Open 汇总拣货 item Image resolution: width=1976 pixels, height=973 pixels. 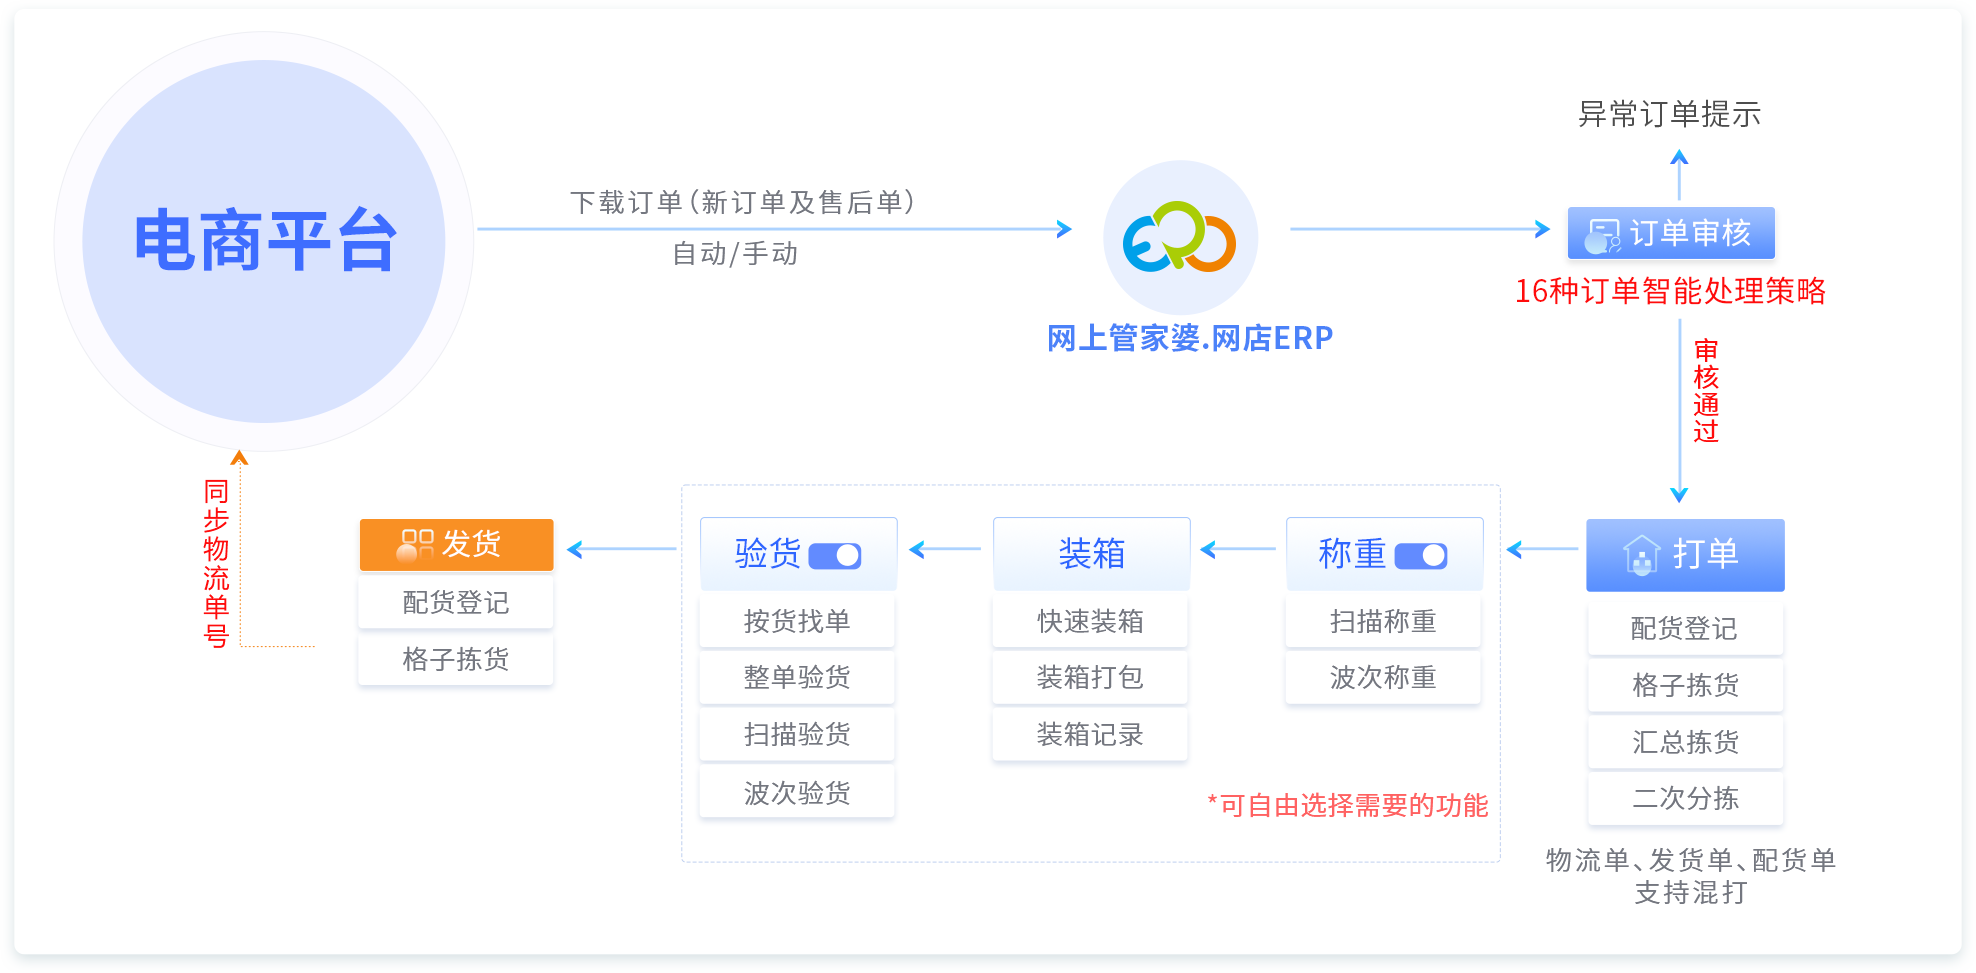click(x=1685, y=742)
